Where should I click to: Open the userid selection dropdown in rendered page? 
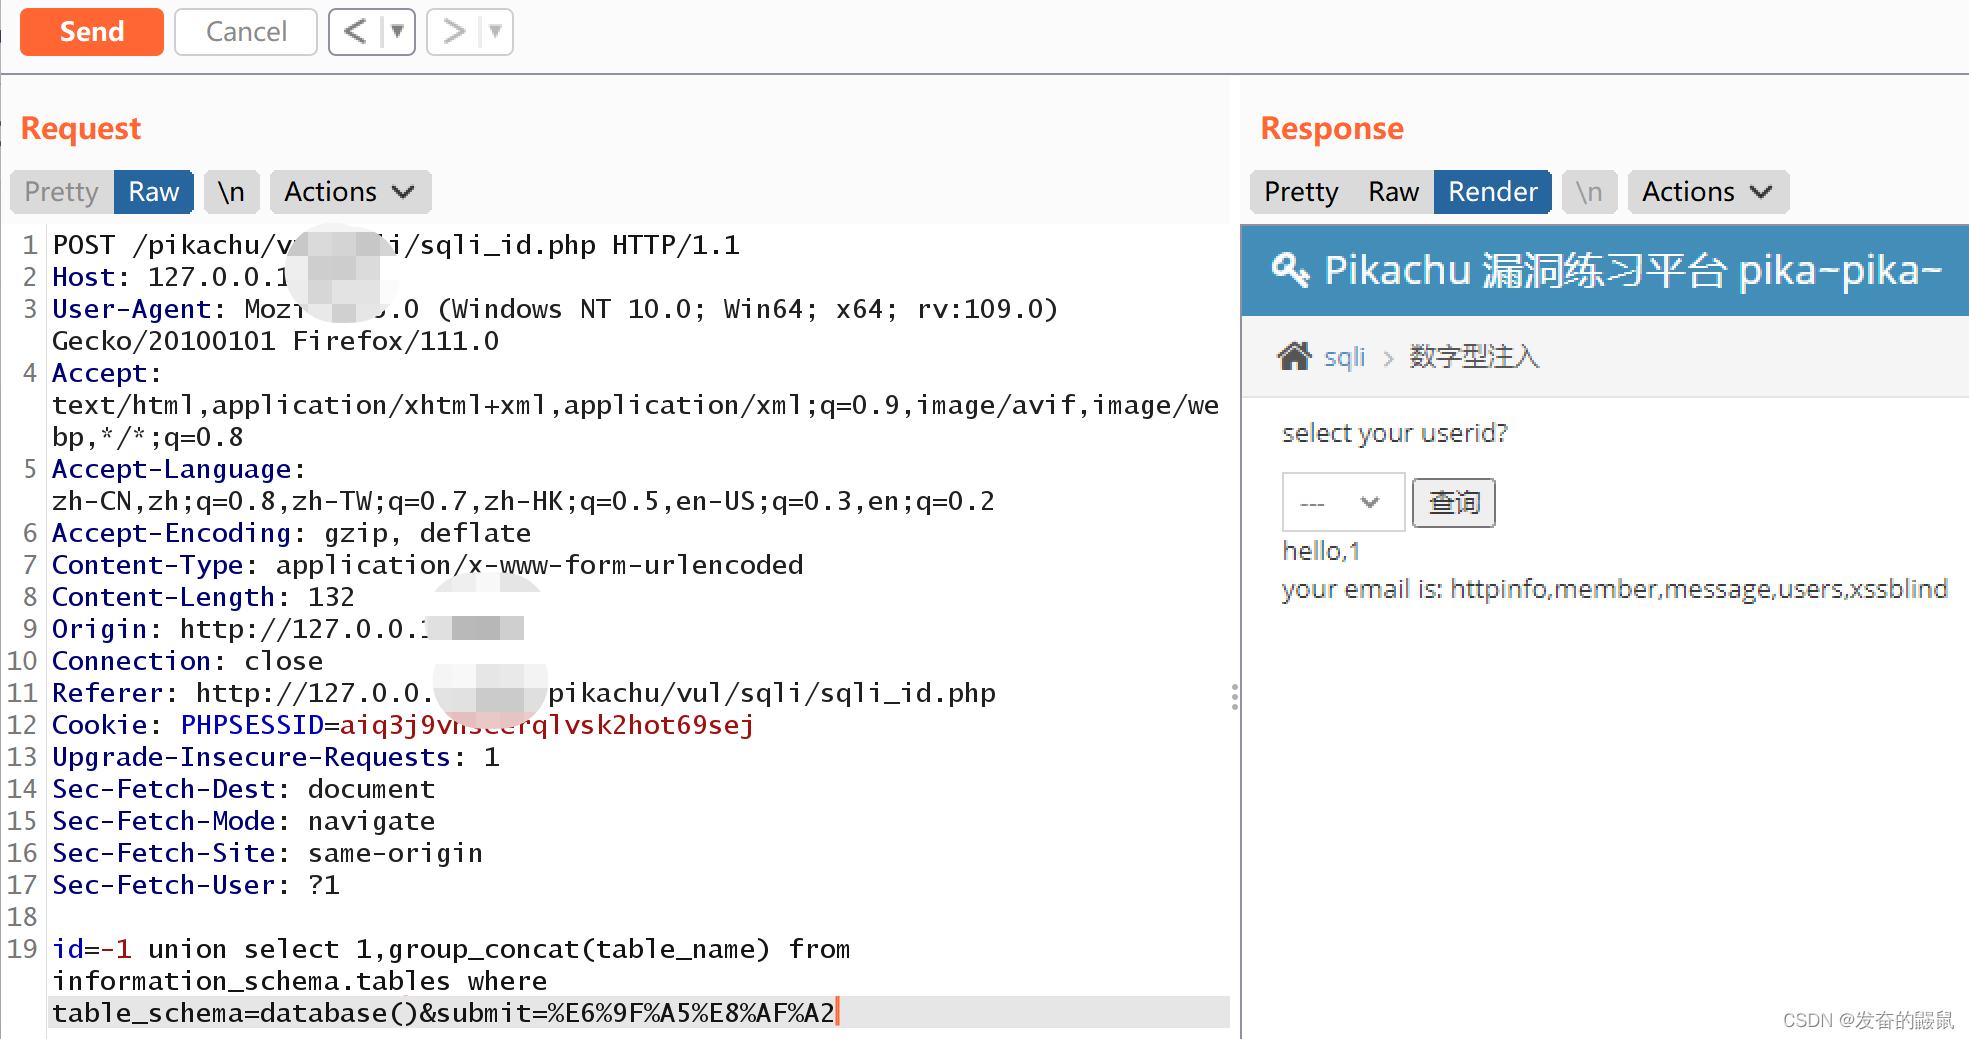coord(1343,502)
